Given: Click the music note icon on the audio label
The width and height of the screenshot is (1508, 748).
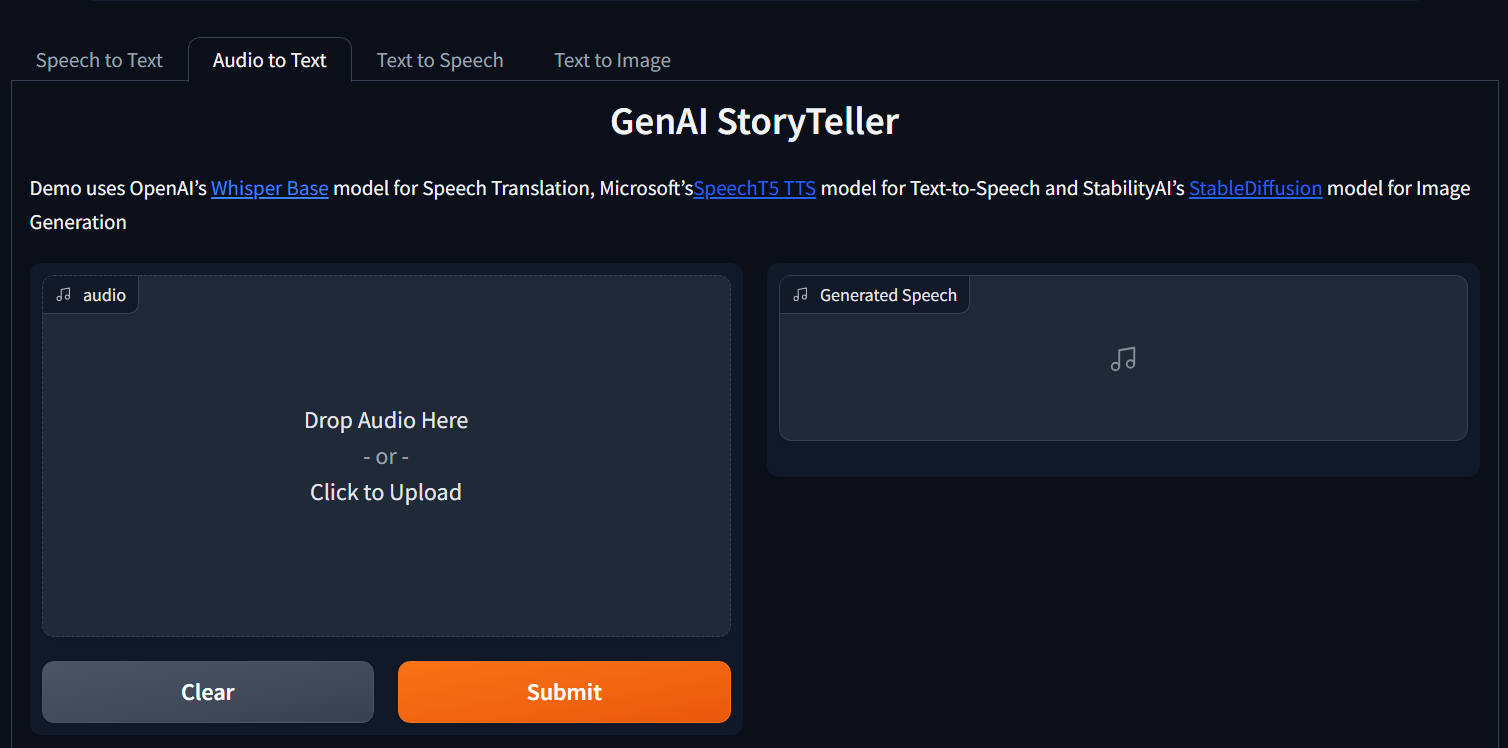Looking at the screenshot, I should coord(63,294).
